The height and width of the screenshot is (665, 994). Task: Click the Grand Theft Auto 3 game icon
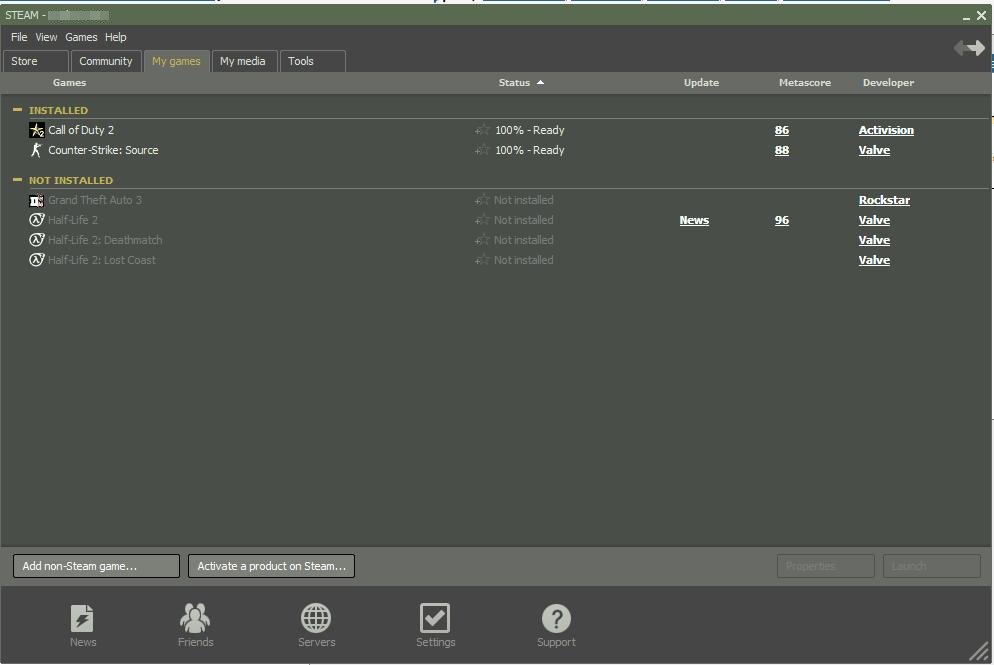click(37, 200)
